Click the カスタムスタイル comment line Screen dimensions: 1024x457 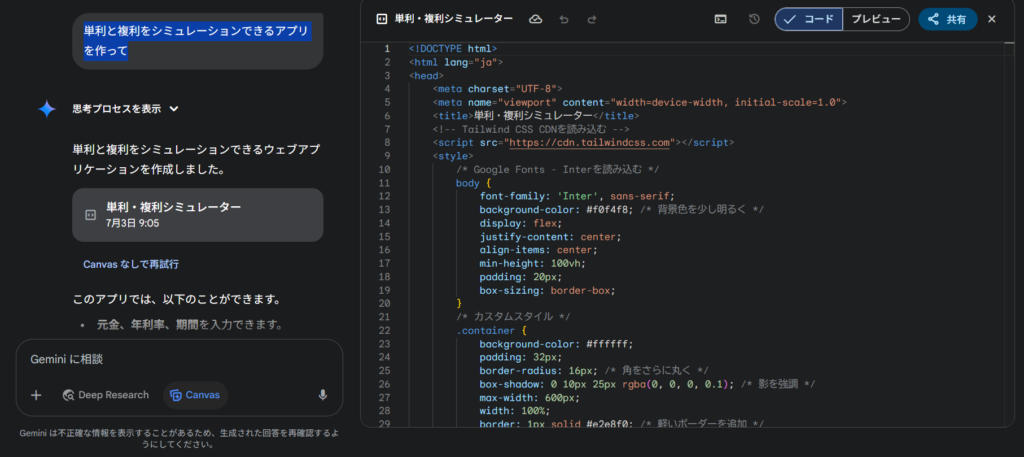click(x=513, y=317)
